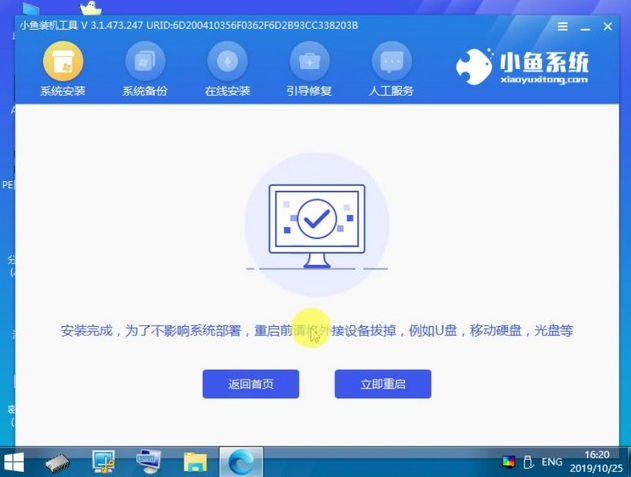Close the 小鱼装机工具 window

[608, 27]
